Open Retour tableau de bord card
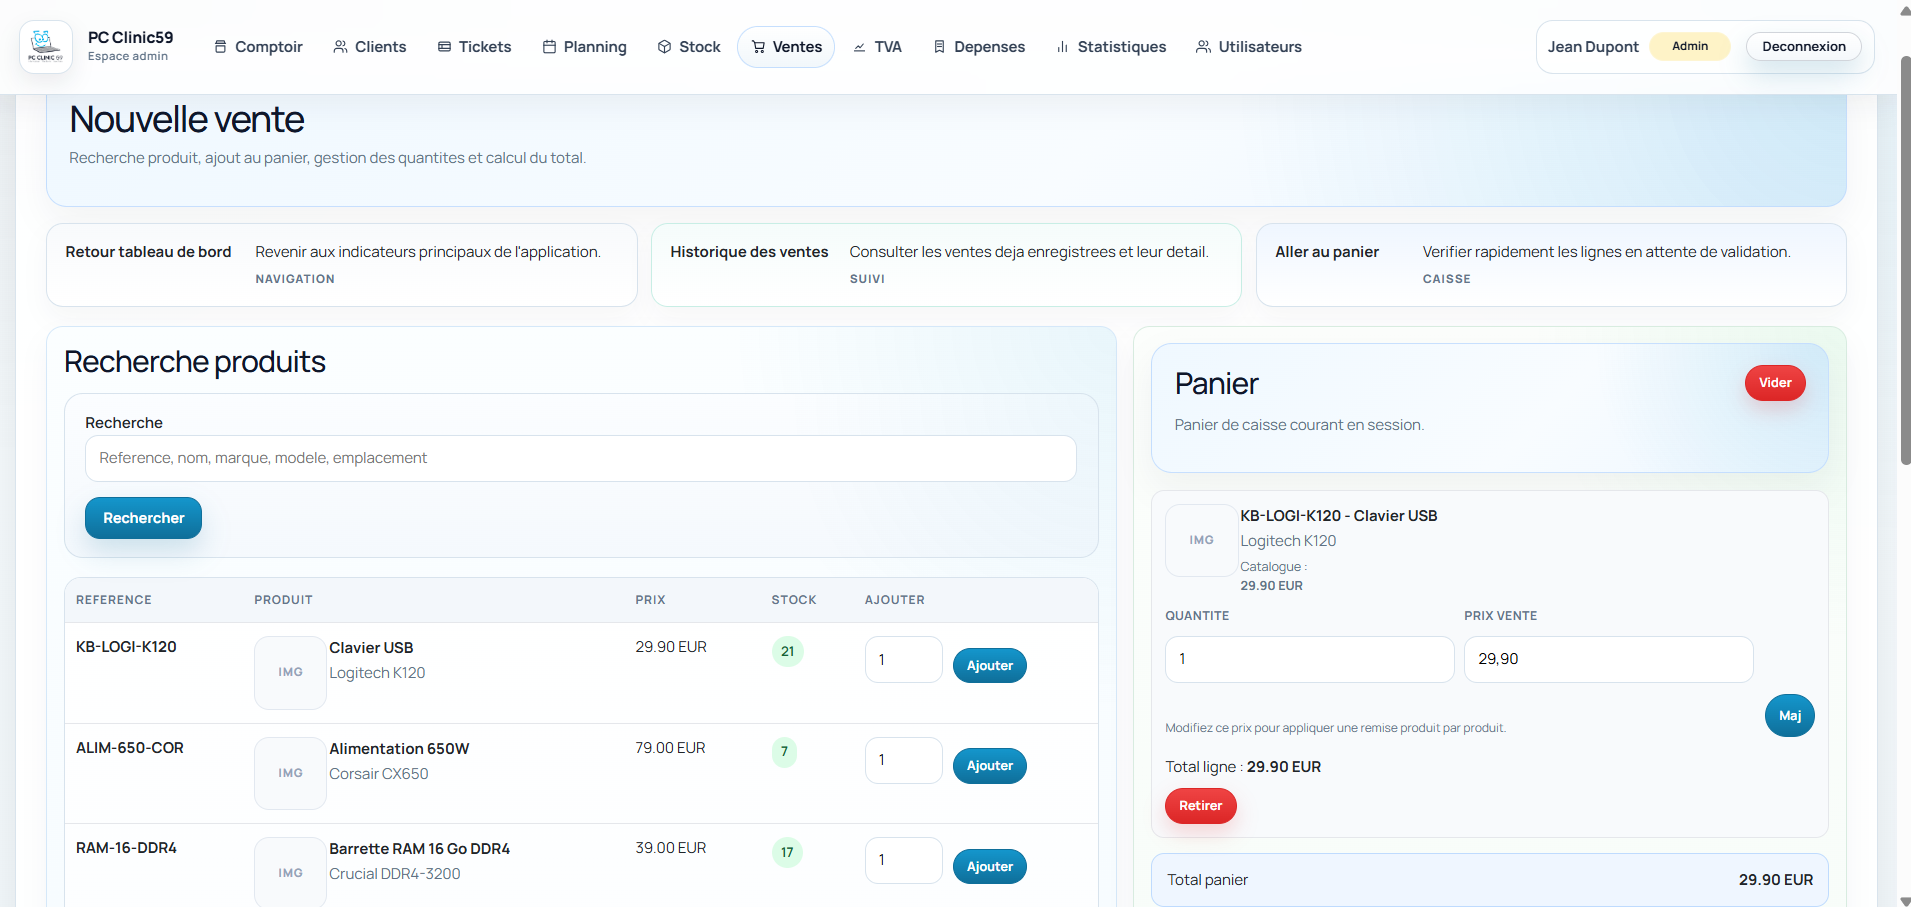 tap(342, 265)
